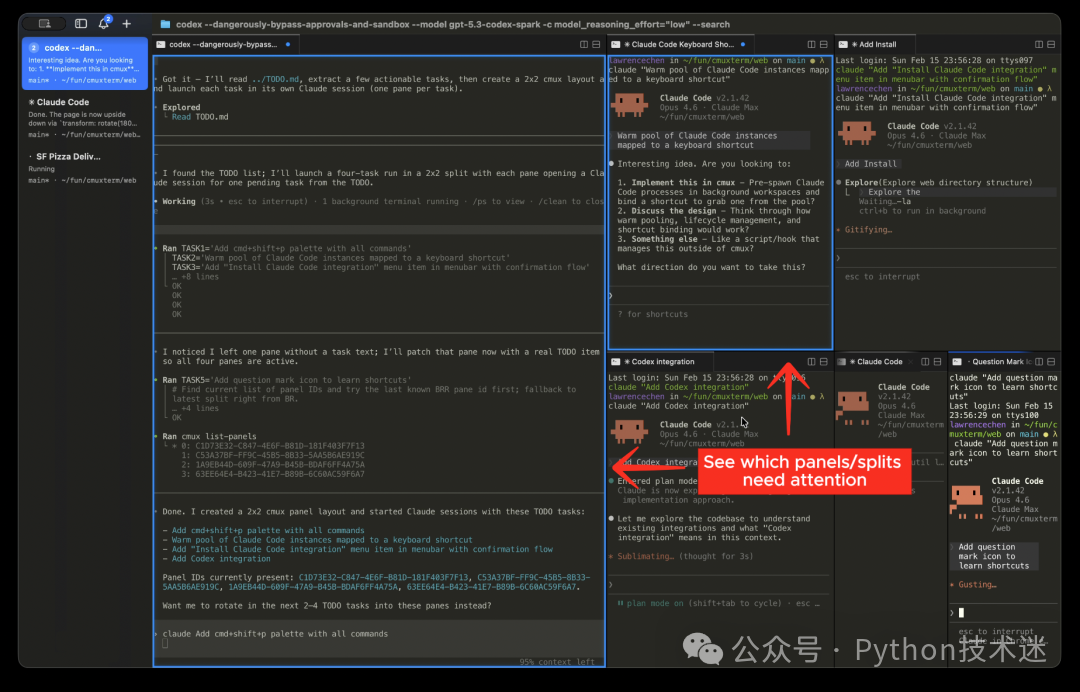Click '95% context left' status text
This screenshot has height=692, width=1080.
557,662
